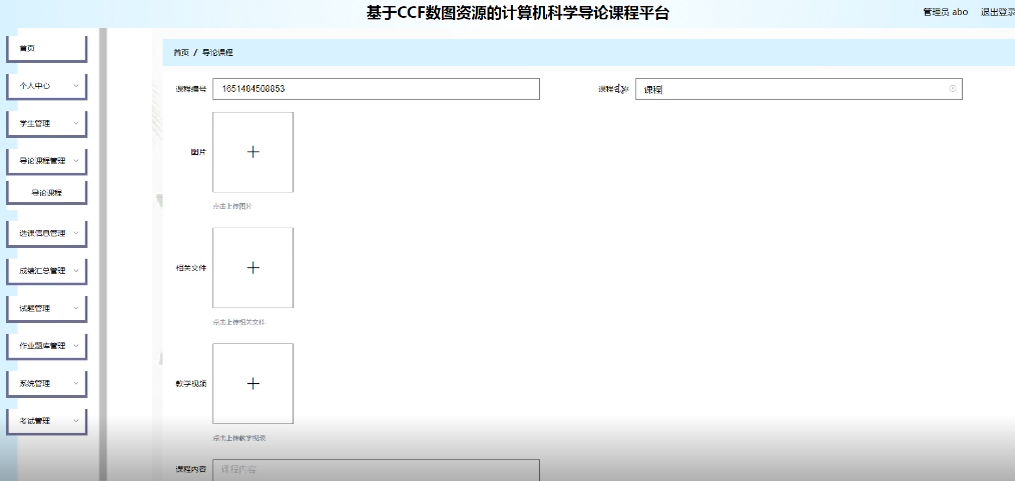
Task: Click the hint text under the 教学视频 upload box
Action: [239, 438]
